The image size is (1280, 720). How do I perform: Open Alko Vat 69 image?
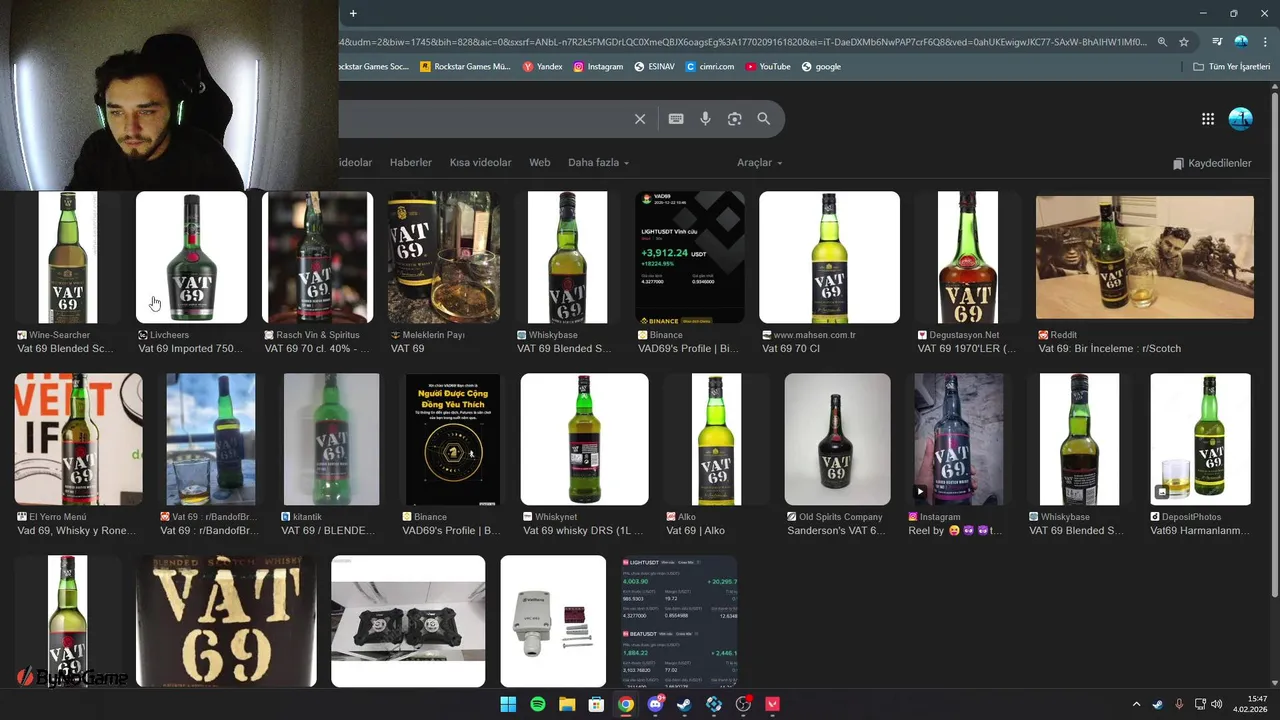click(x=716, y=439)
